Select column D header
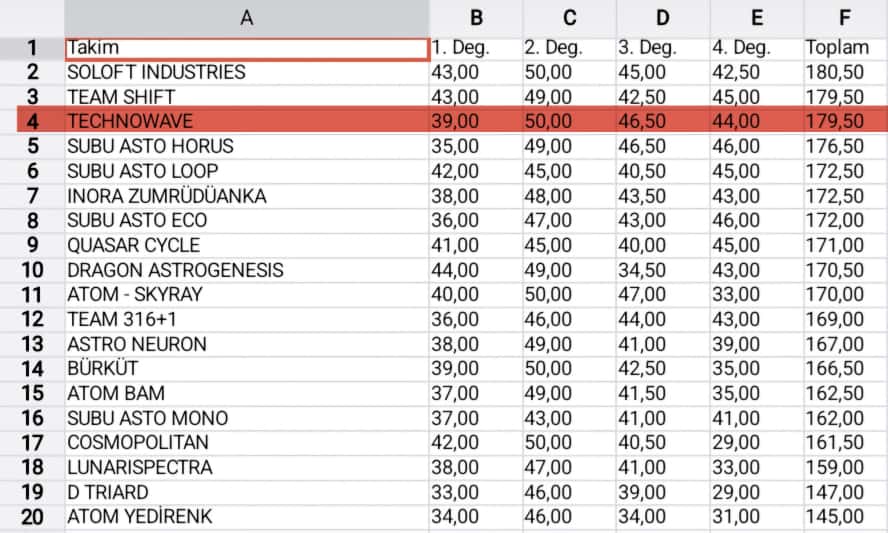This screenshot has height=533, width=888. (662, 17)
